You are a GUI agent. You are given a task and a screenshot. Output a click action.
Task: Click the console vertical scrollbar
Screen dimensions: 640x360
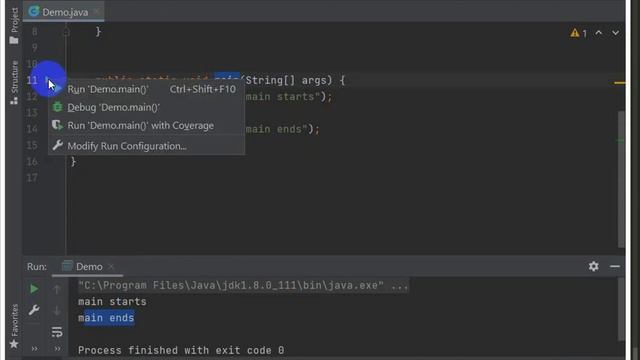click(621, 309)
